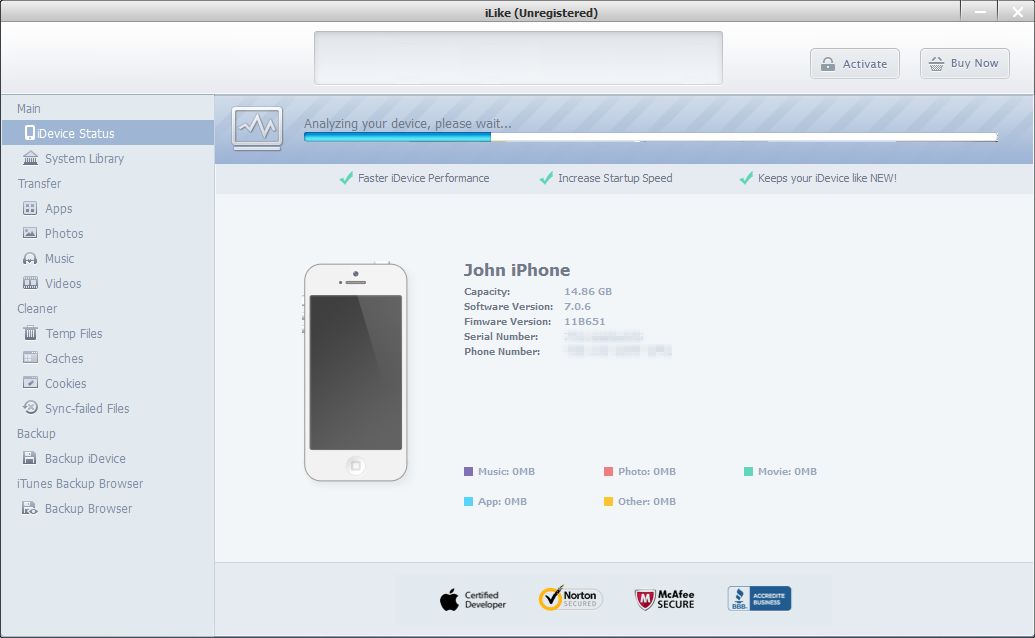Select Caches cleaner
This screenshot has width=1035, height=638.
108,359
